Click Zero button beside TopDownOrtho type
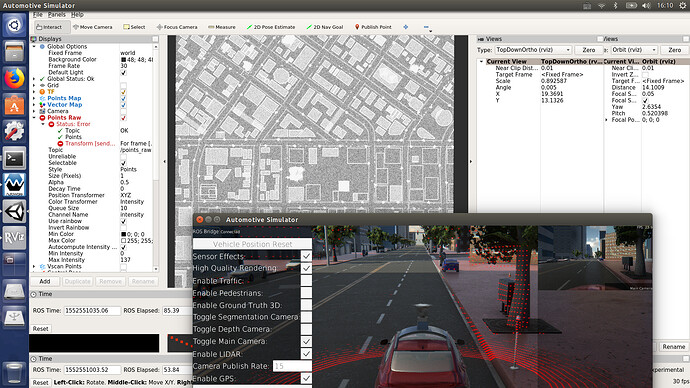This screenshot has height=388, width=690. tap(588, 50)
